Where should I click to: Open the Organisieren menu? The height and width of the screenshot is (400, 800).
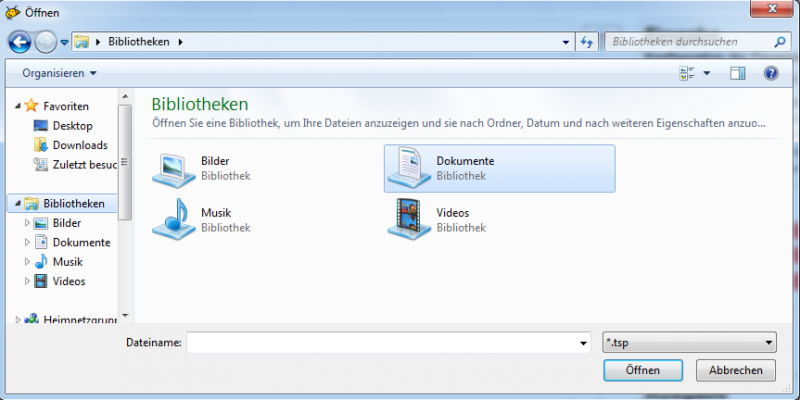(x=59, y=73)
